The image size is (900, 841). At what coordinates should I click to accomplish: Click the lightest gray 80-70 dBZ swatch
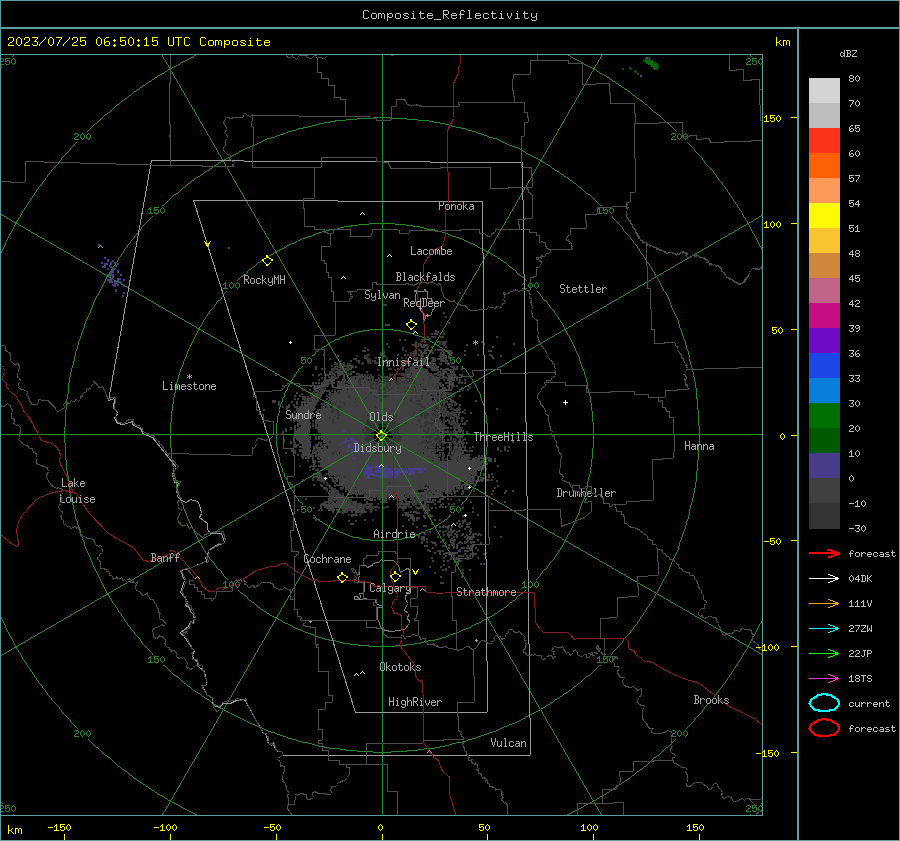click(824, 91)
